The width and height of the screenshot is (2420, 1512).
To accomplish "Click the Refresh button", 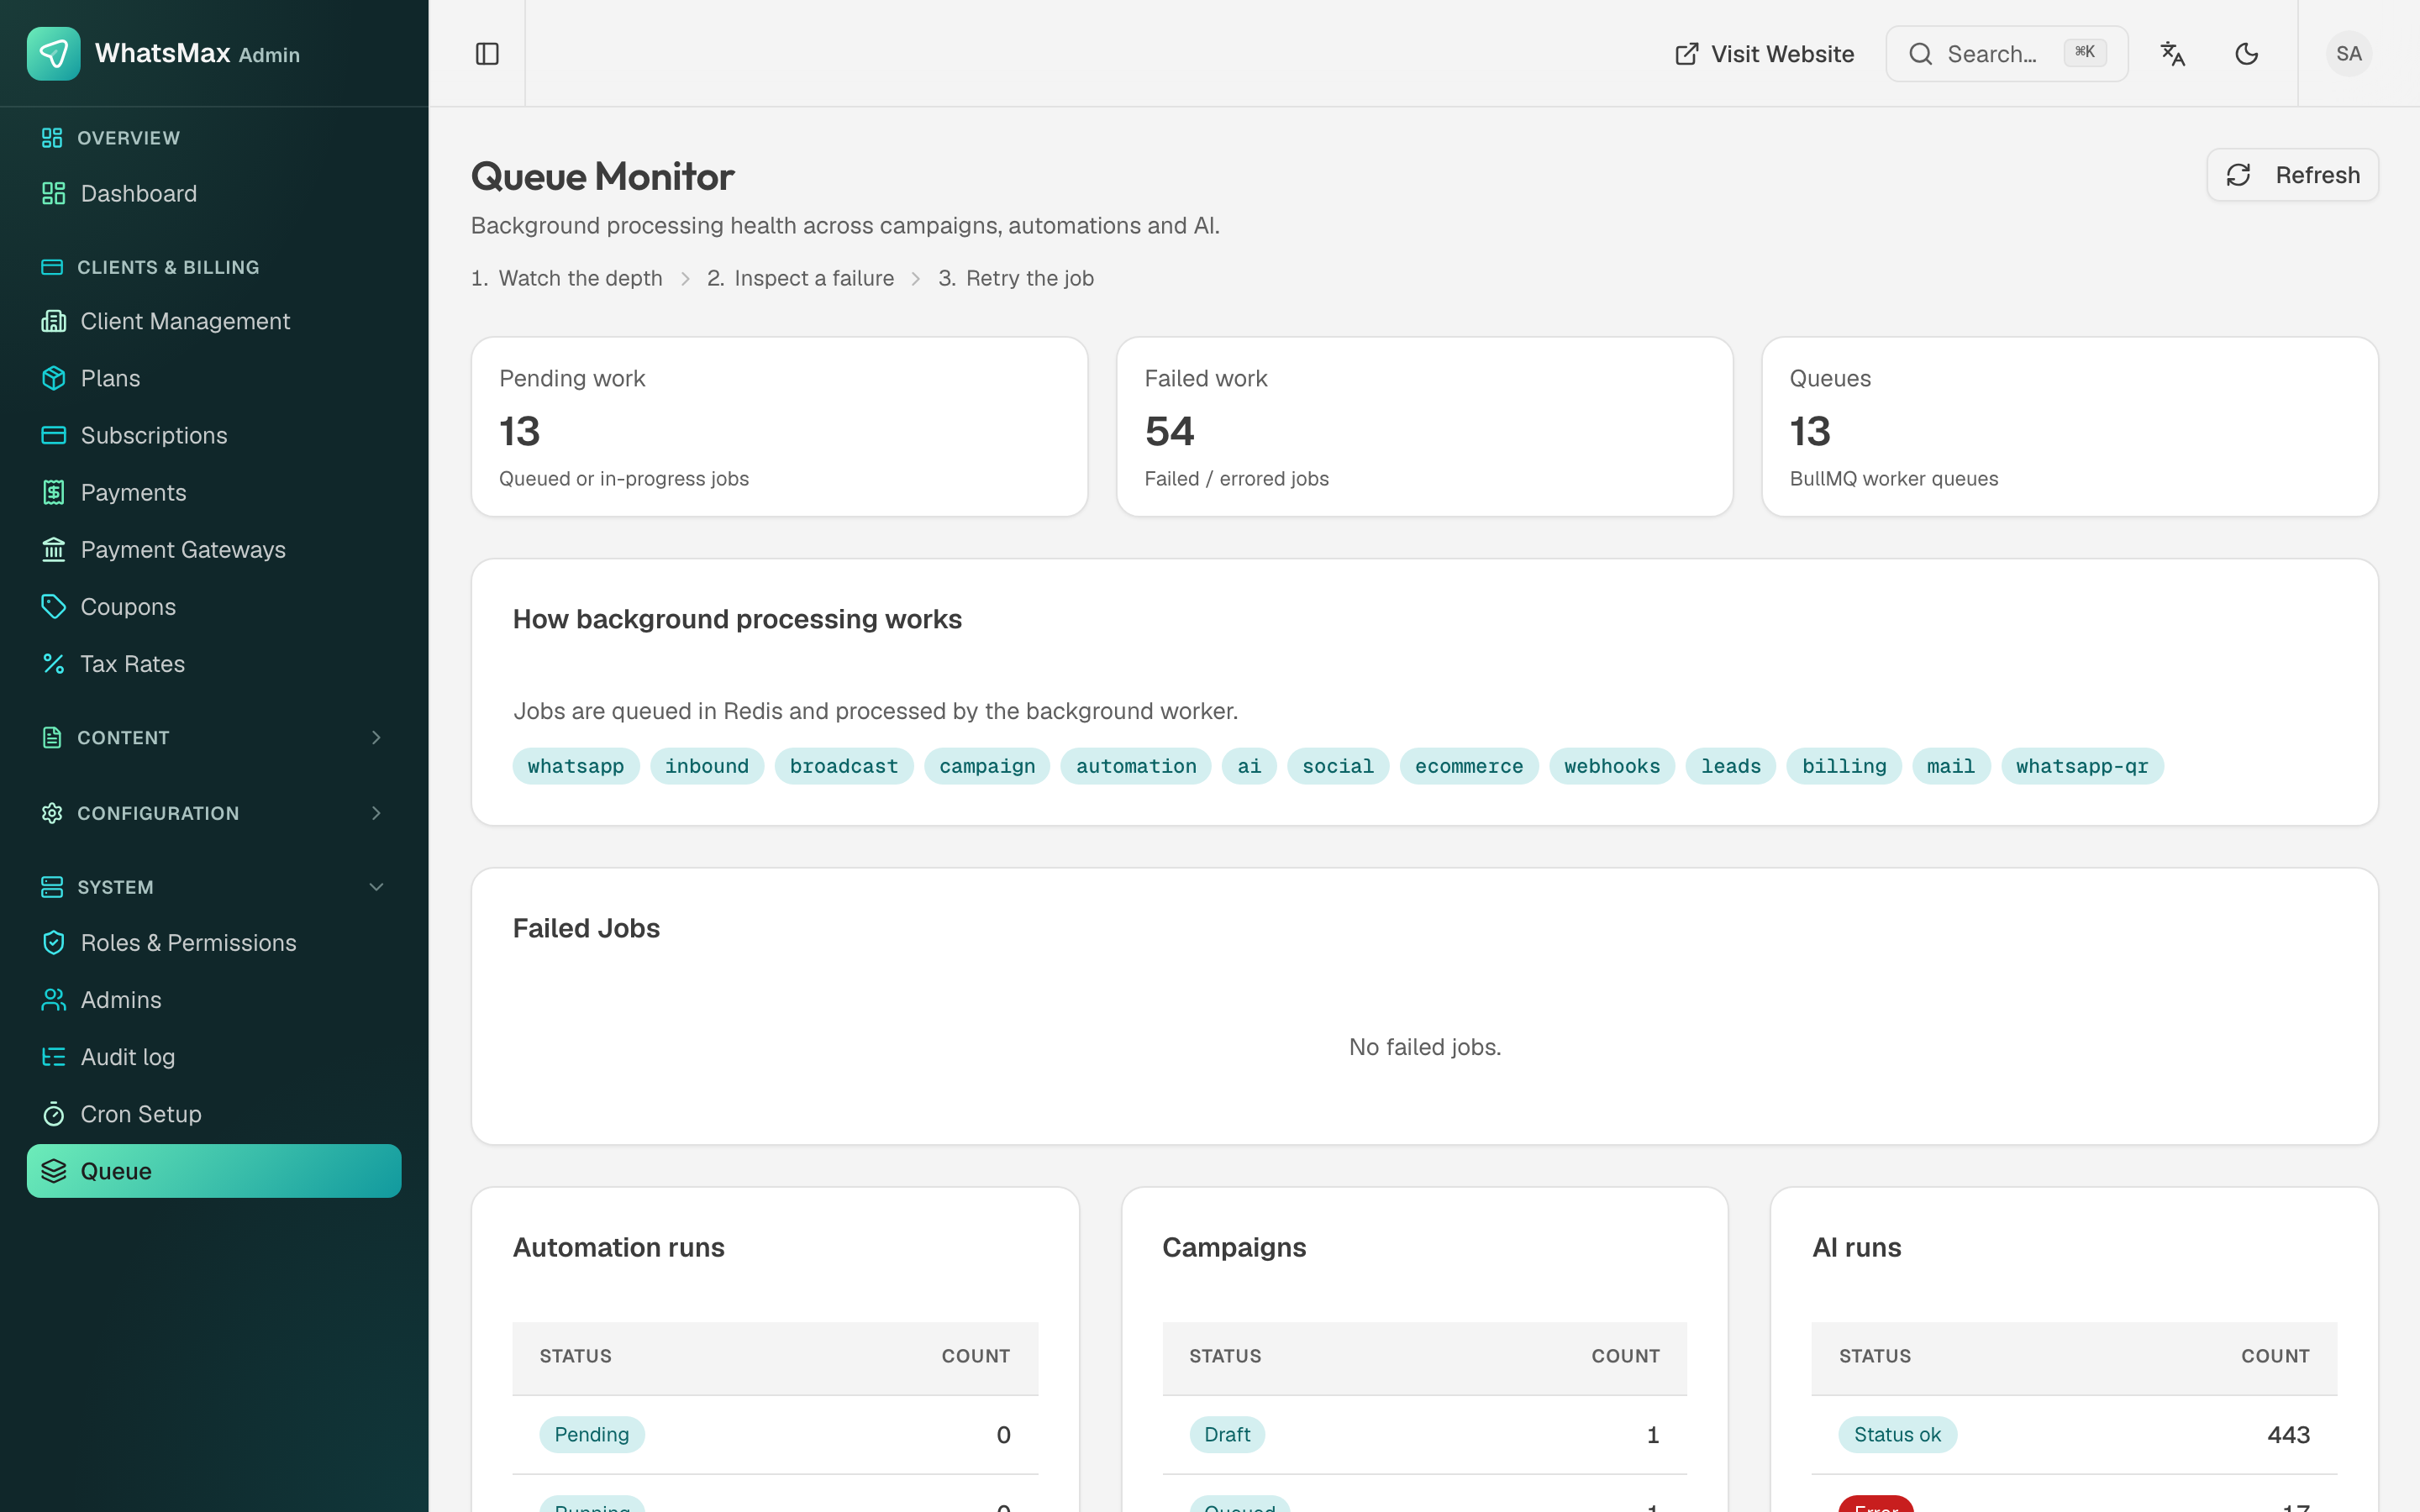I will coord(2292,175).
